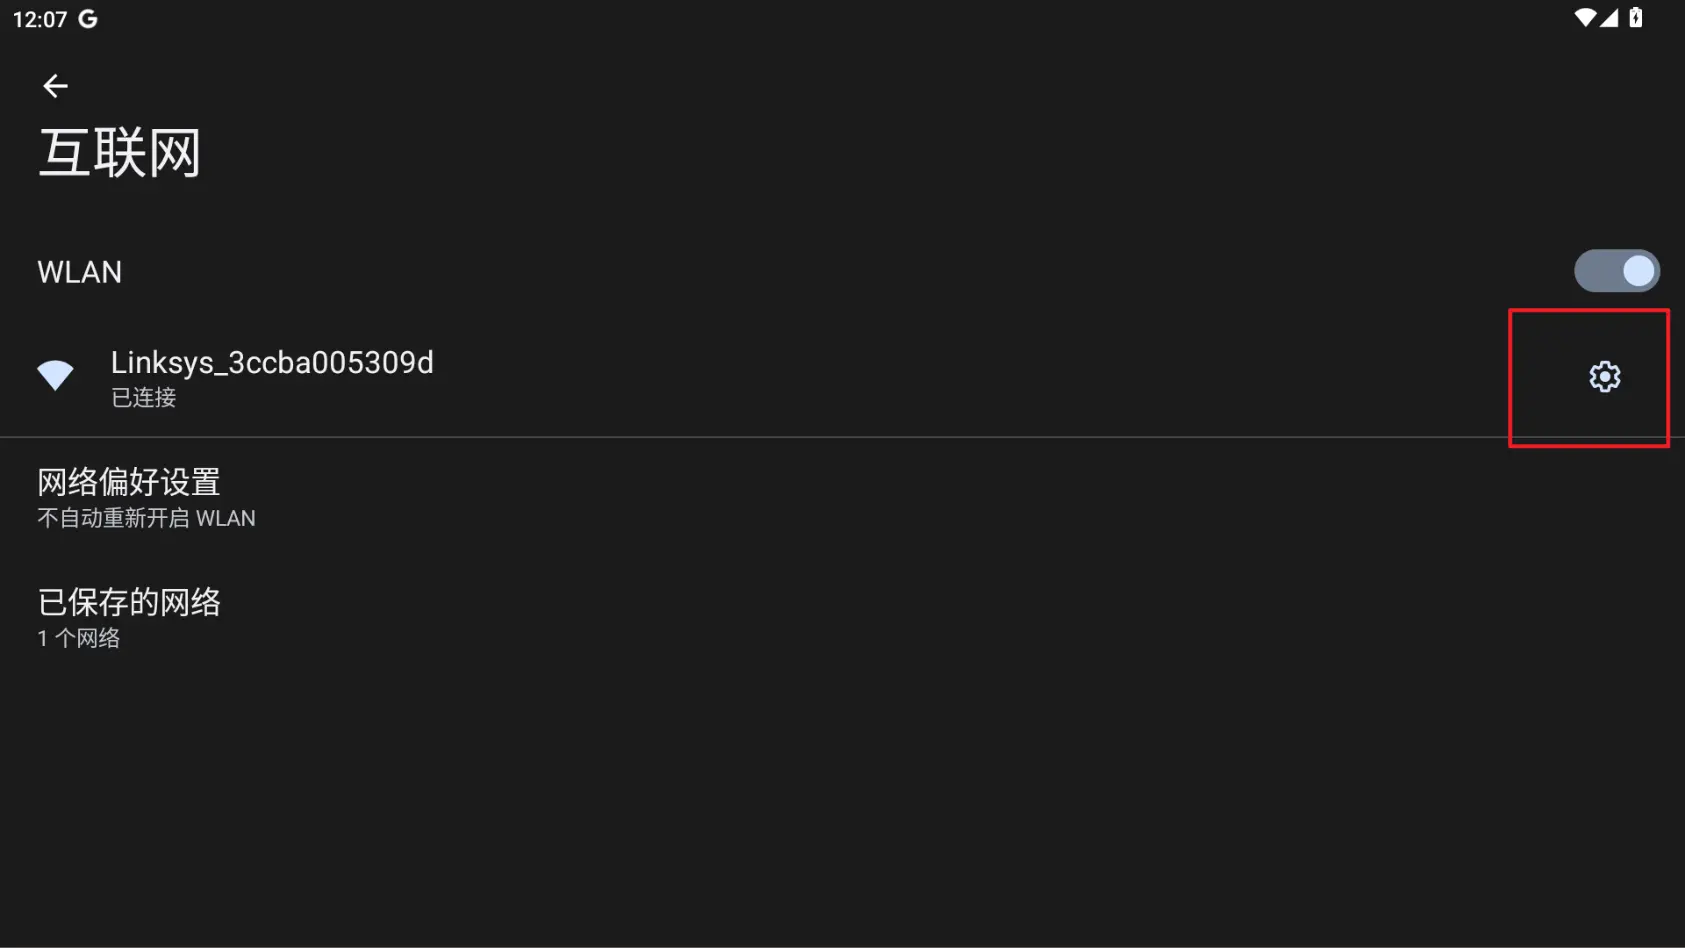Click the 互联网 page title
The image size is (1685, 948).
click(x=120, y=153)
